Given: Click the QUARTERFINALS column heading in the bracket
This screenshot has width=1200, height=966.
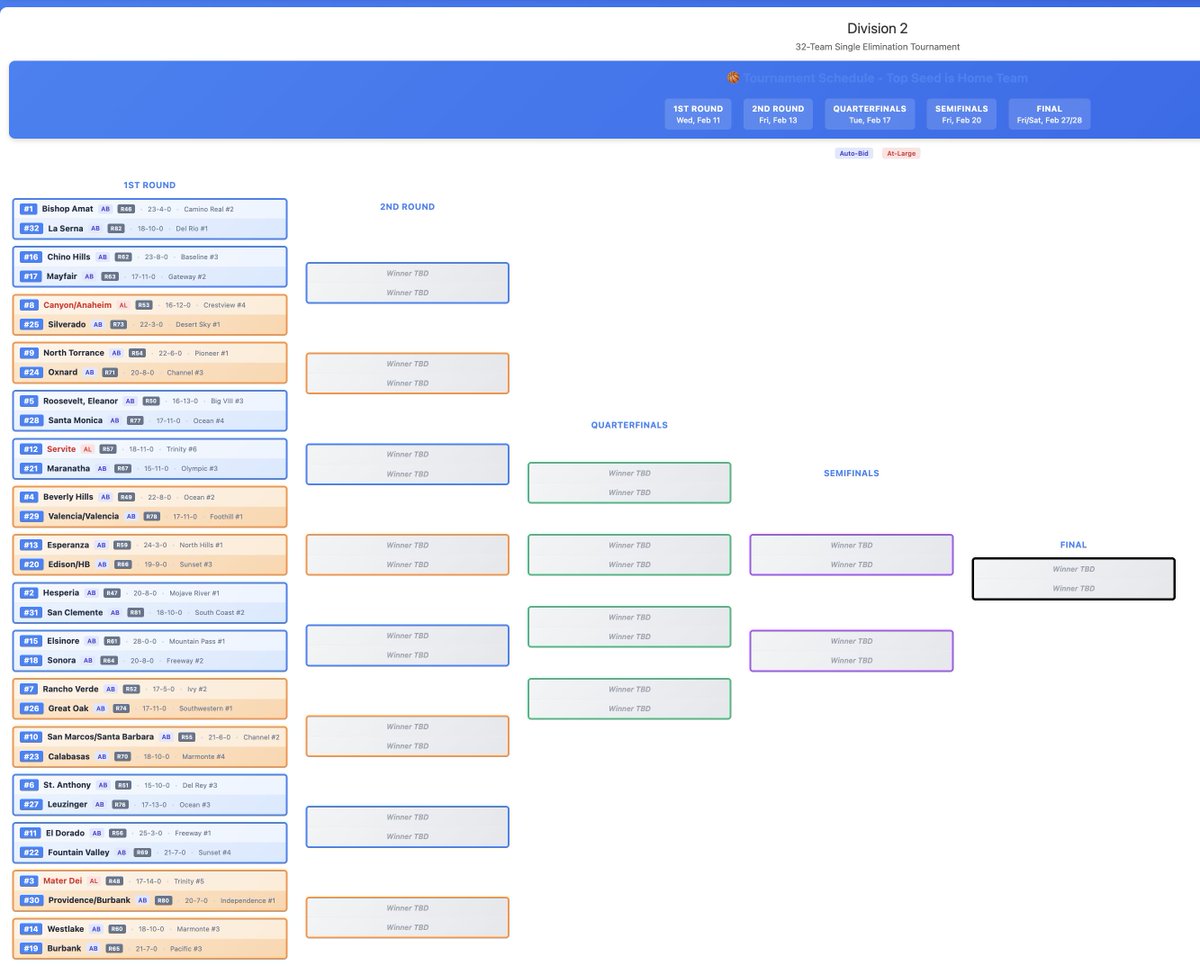Looking at the screenshot, I should click(x=629, y=425).
